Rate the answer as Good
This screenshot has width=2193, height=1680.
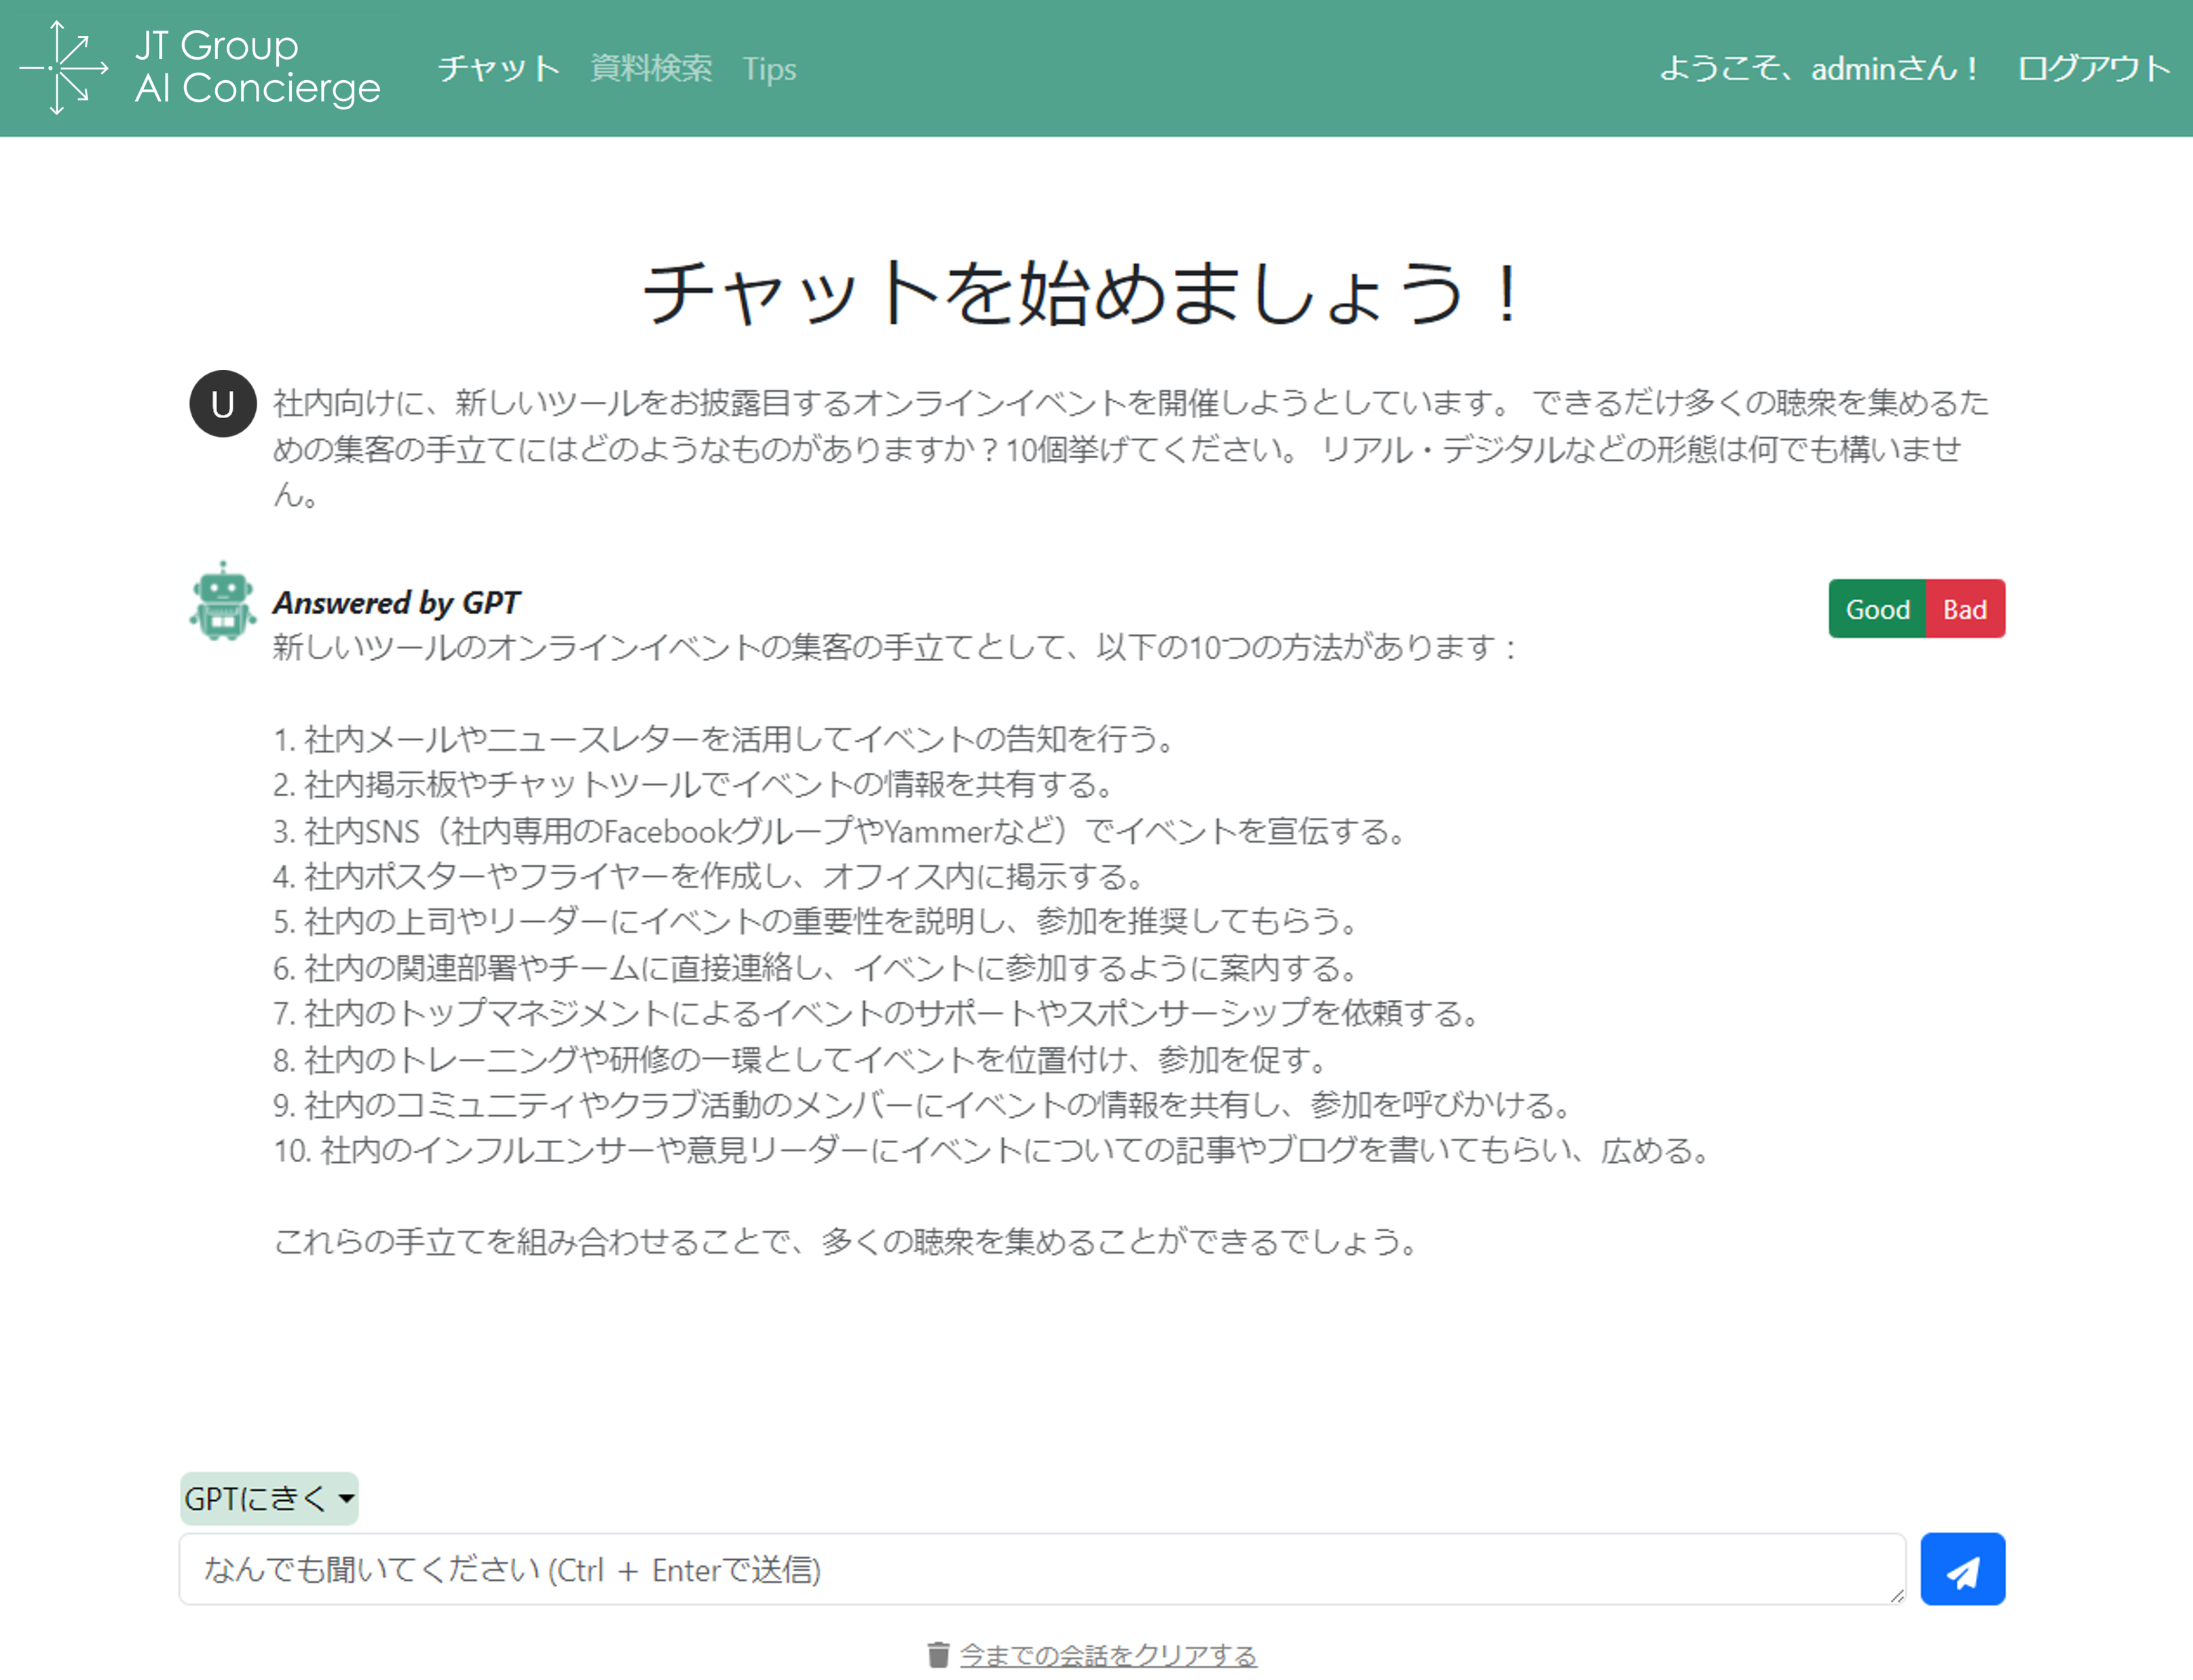tap(1877, 609)
